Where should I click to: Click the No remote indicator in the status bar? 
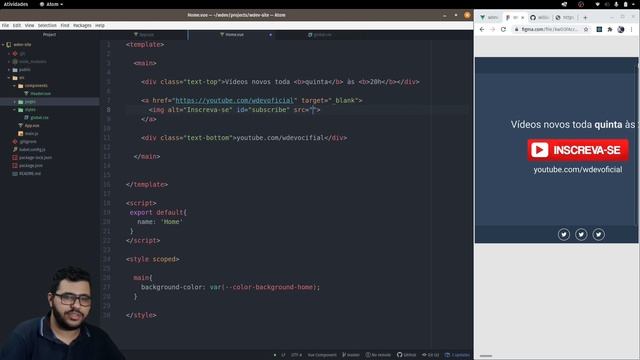tap(378, 355)
